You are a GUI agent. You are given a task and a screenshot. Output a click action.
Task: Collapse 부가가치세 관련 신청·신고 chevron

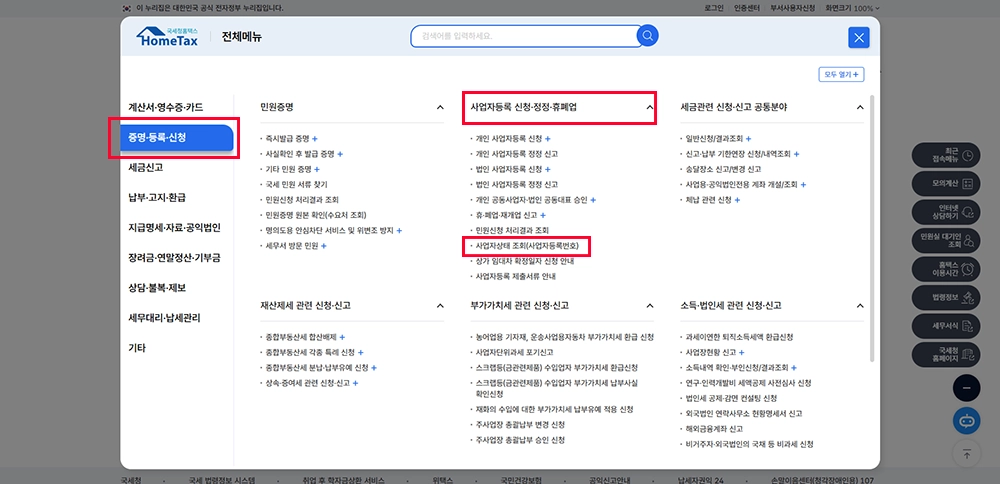(650, 305)
